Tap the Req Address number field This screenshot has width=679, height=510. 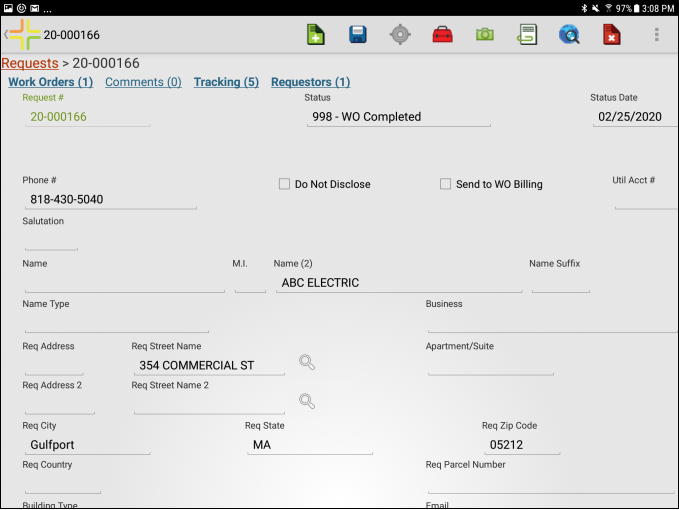tap(54, 366)
